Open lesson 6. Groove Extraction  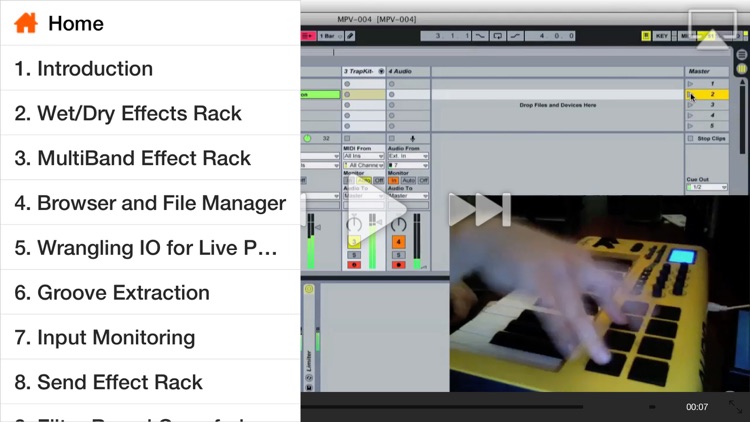[x=150, y=292]
